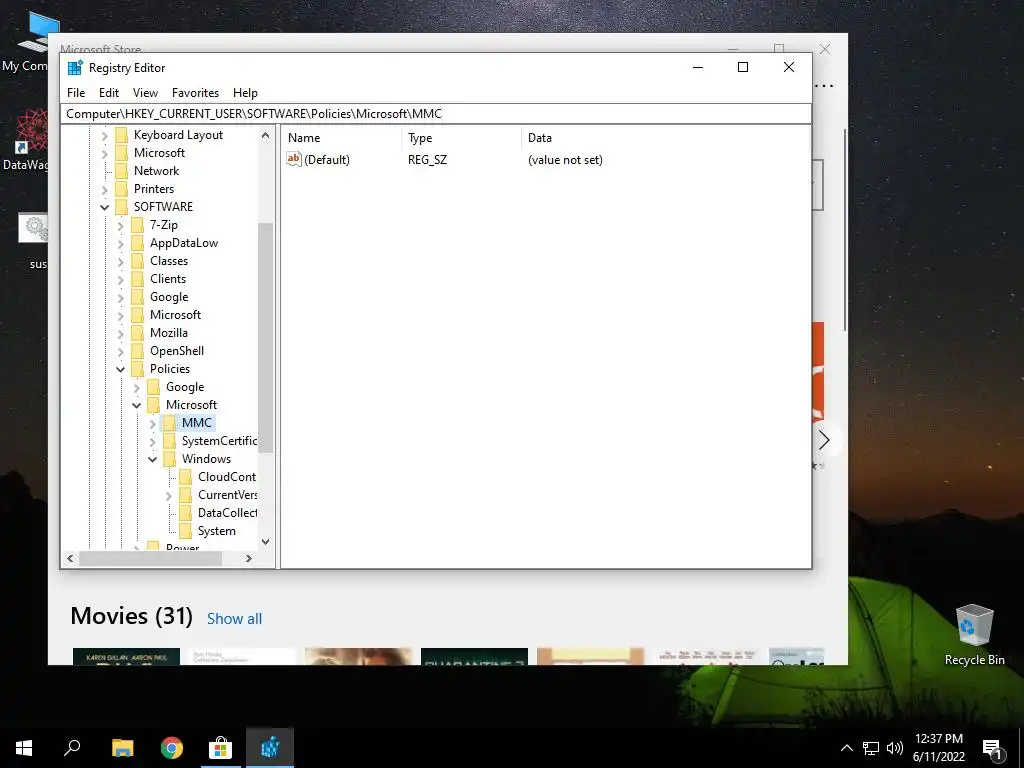The height and width of the screenshot is (768, 1024).
Task: Open File Explorer from the taskbar
Action: tap(122, 748)
